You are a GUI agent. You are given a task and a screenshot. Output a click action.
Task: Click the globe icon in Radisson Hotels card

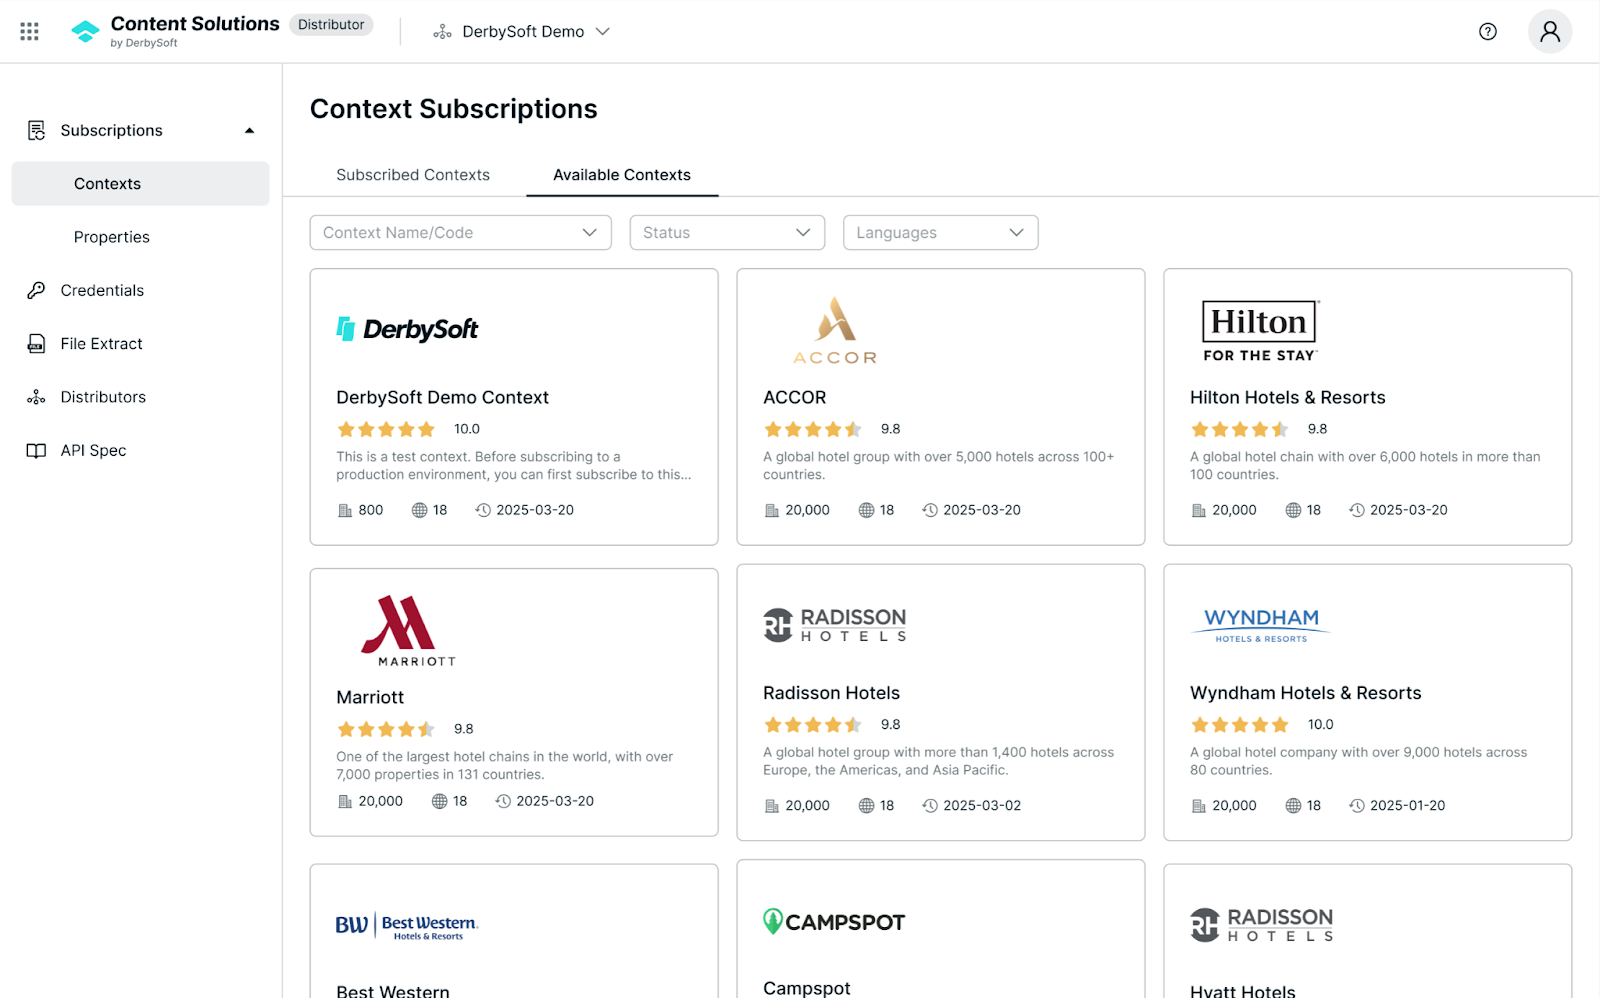pyautogui.click(x=867, y=806)
